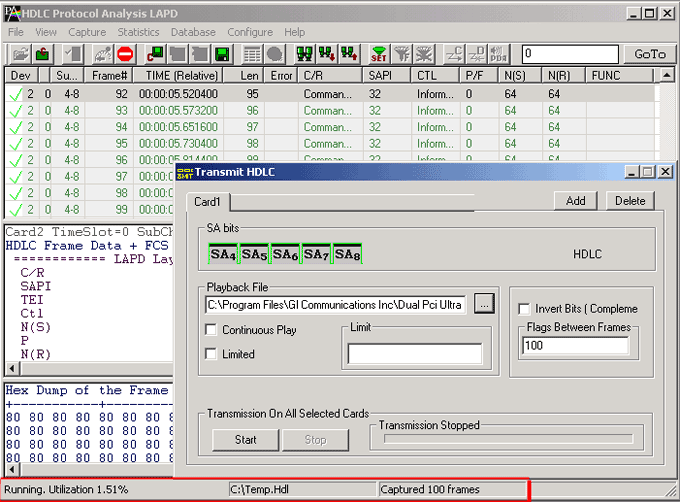
Task: Open the Configure menu
Action: coord(250,32)
